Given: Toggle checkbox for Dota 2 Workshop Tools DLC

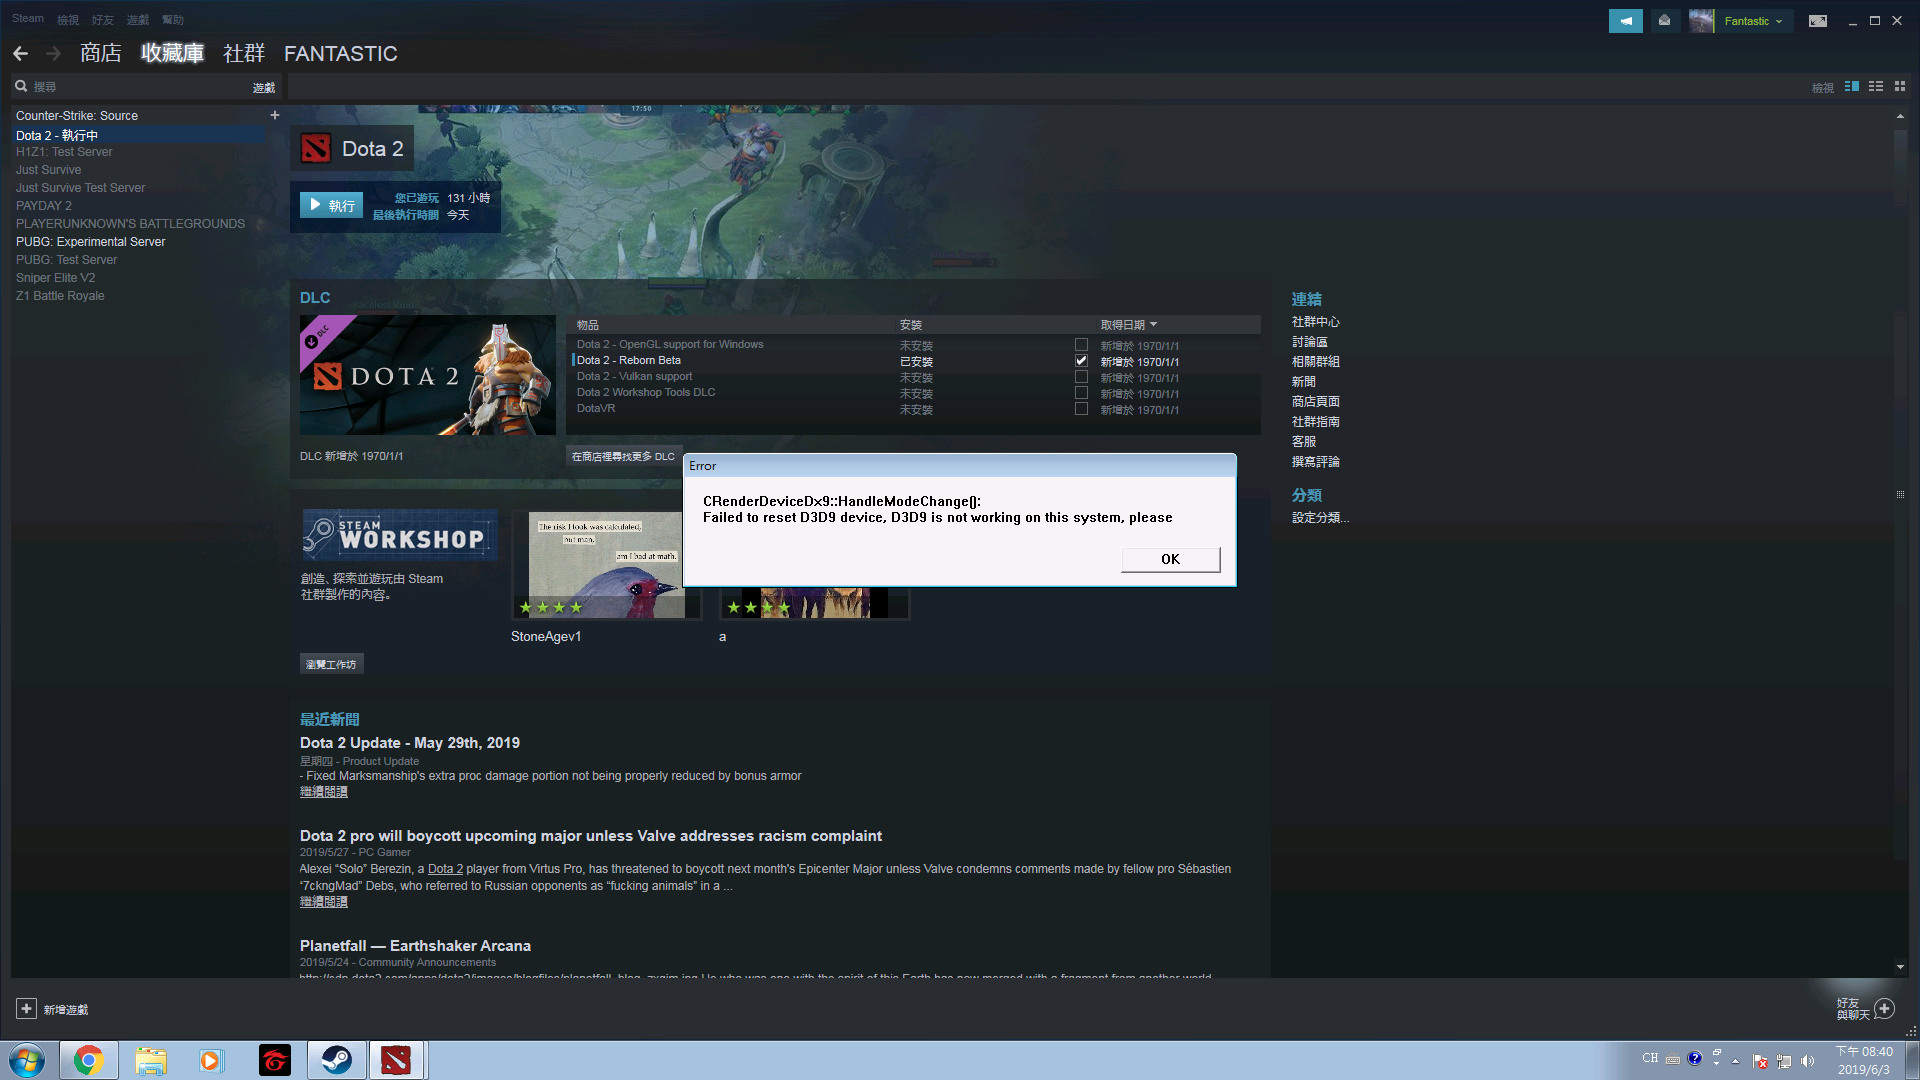Looking at the screenshot, I should 1081,393.
